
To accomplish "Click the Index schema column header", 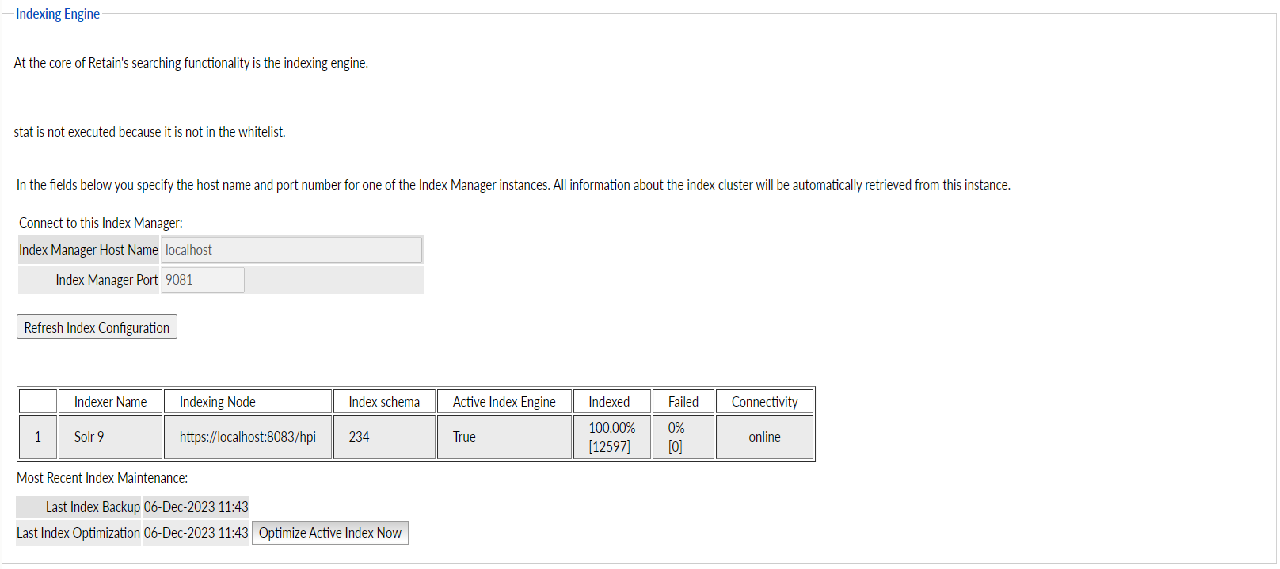I will (x=385, y=402).
